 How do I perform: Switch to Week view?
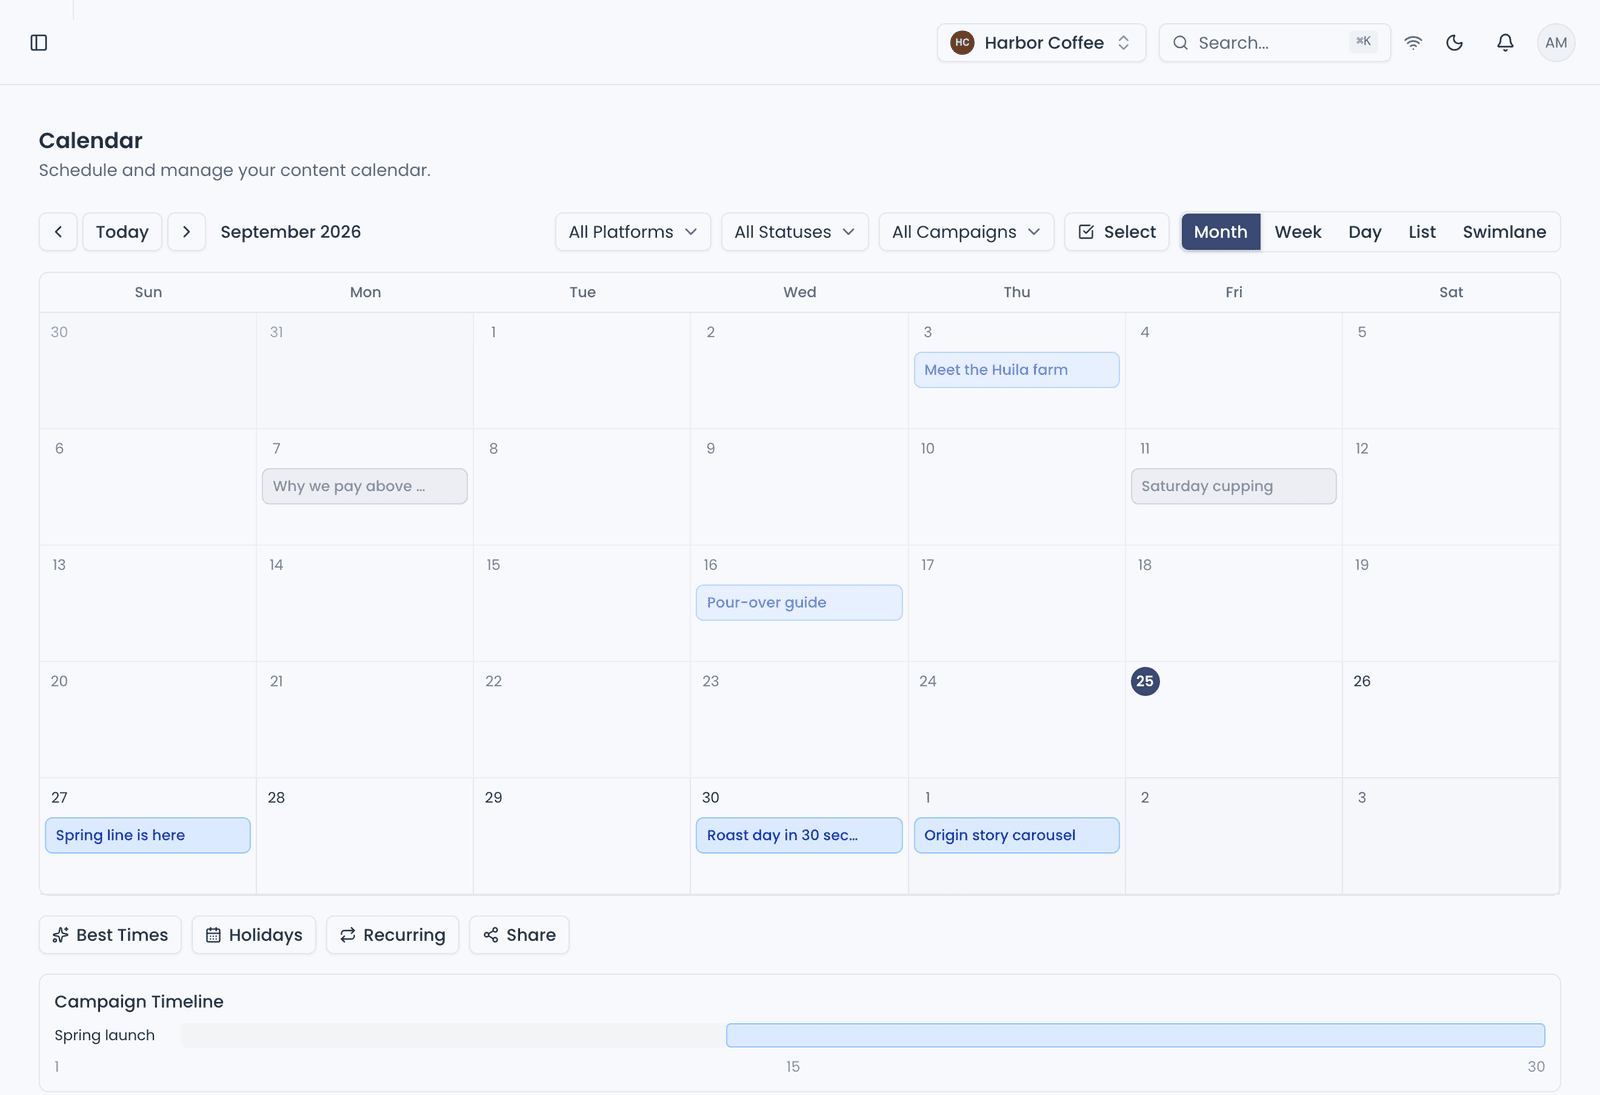click(x=1298, y=232)
